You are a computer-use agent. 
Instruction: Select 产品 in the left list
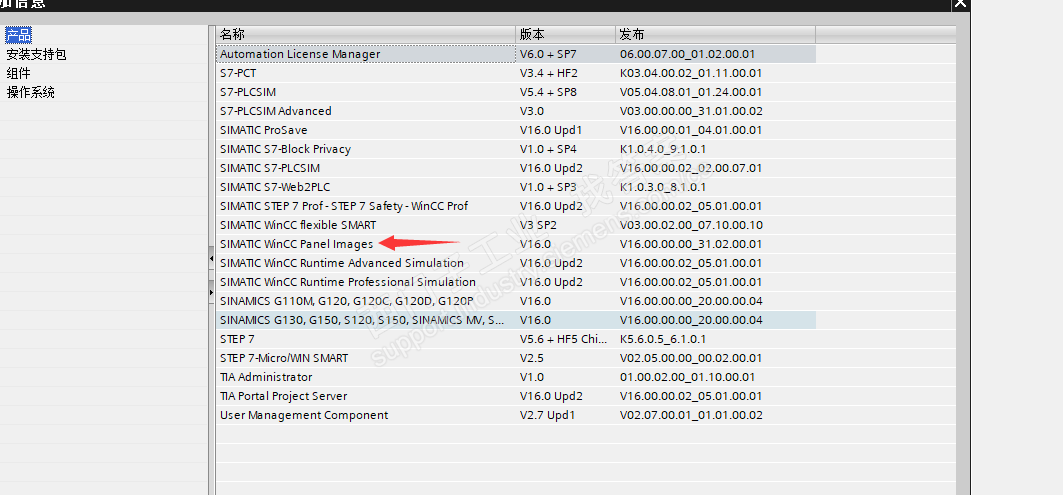[18, 36]
